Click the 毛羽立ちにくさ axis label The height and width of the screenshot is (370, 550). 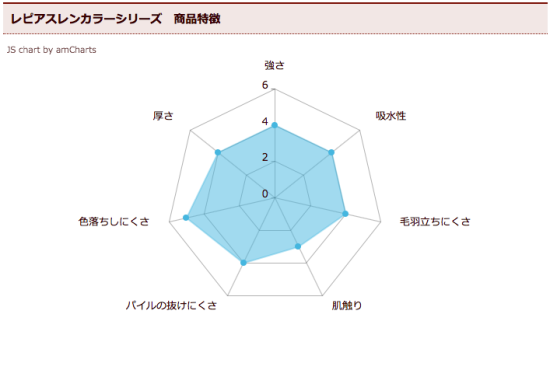coord(435,221)
